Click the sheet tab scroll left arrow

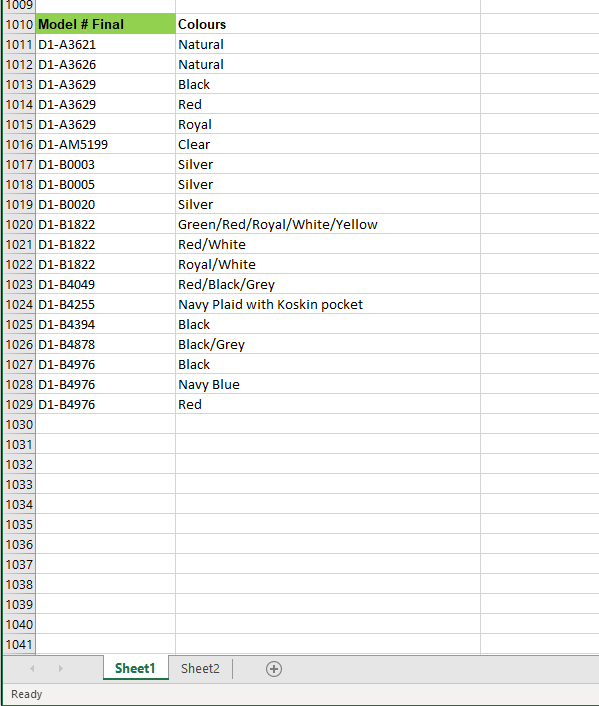pos(32,669)
